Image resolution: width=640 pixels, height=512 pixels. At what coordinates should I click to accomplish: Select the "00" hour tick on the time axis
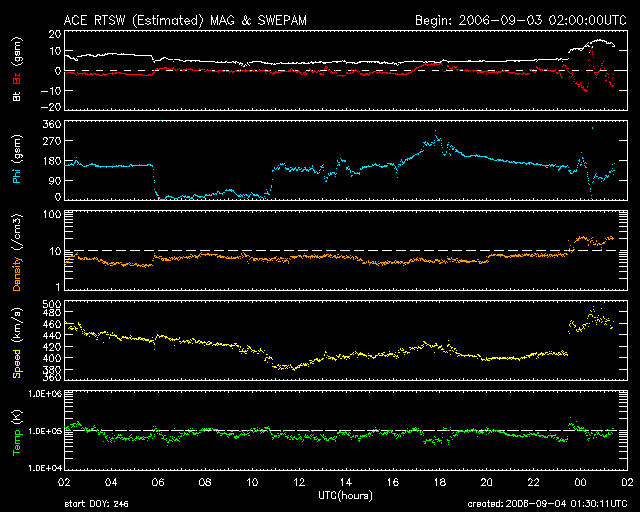click(580, 482)
